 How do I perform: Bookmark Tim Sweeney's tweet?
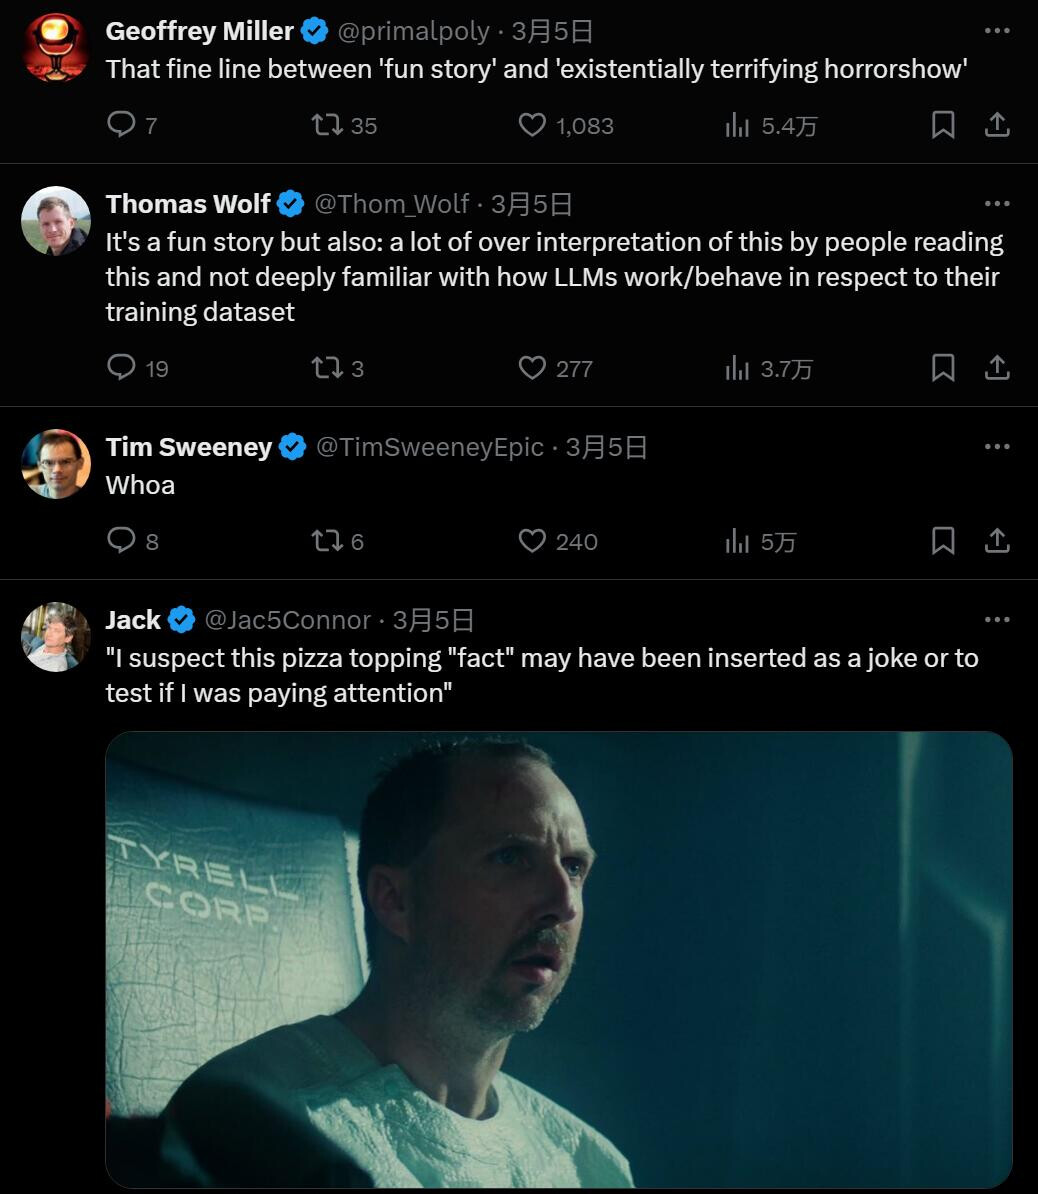943,541
